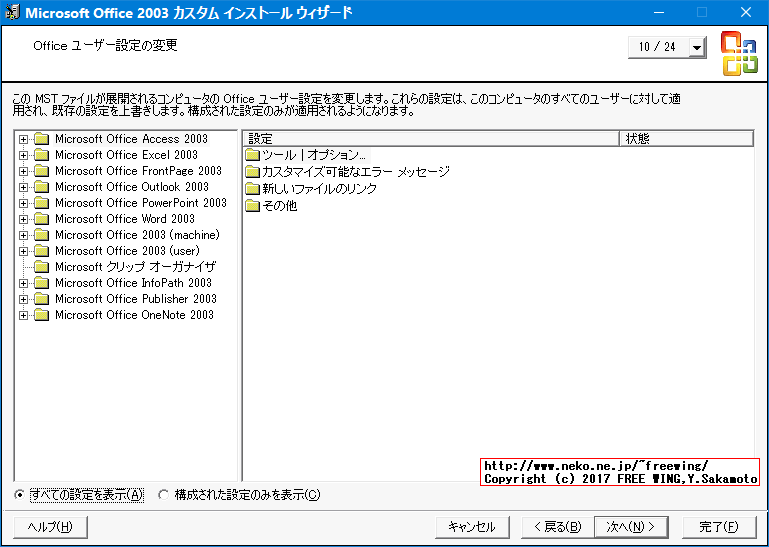Select the 構成された設定のみを表示 radio button

point(164,495)
